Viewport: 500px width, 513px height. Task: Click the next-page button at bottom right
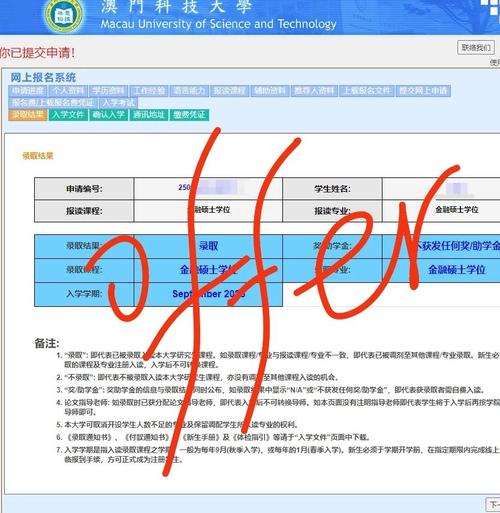tap(493, 504)
